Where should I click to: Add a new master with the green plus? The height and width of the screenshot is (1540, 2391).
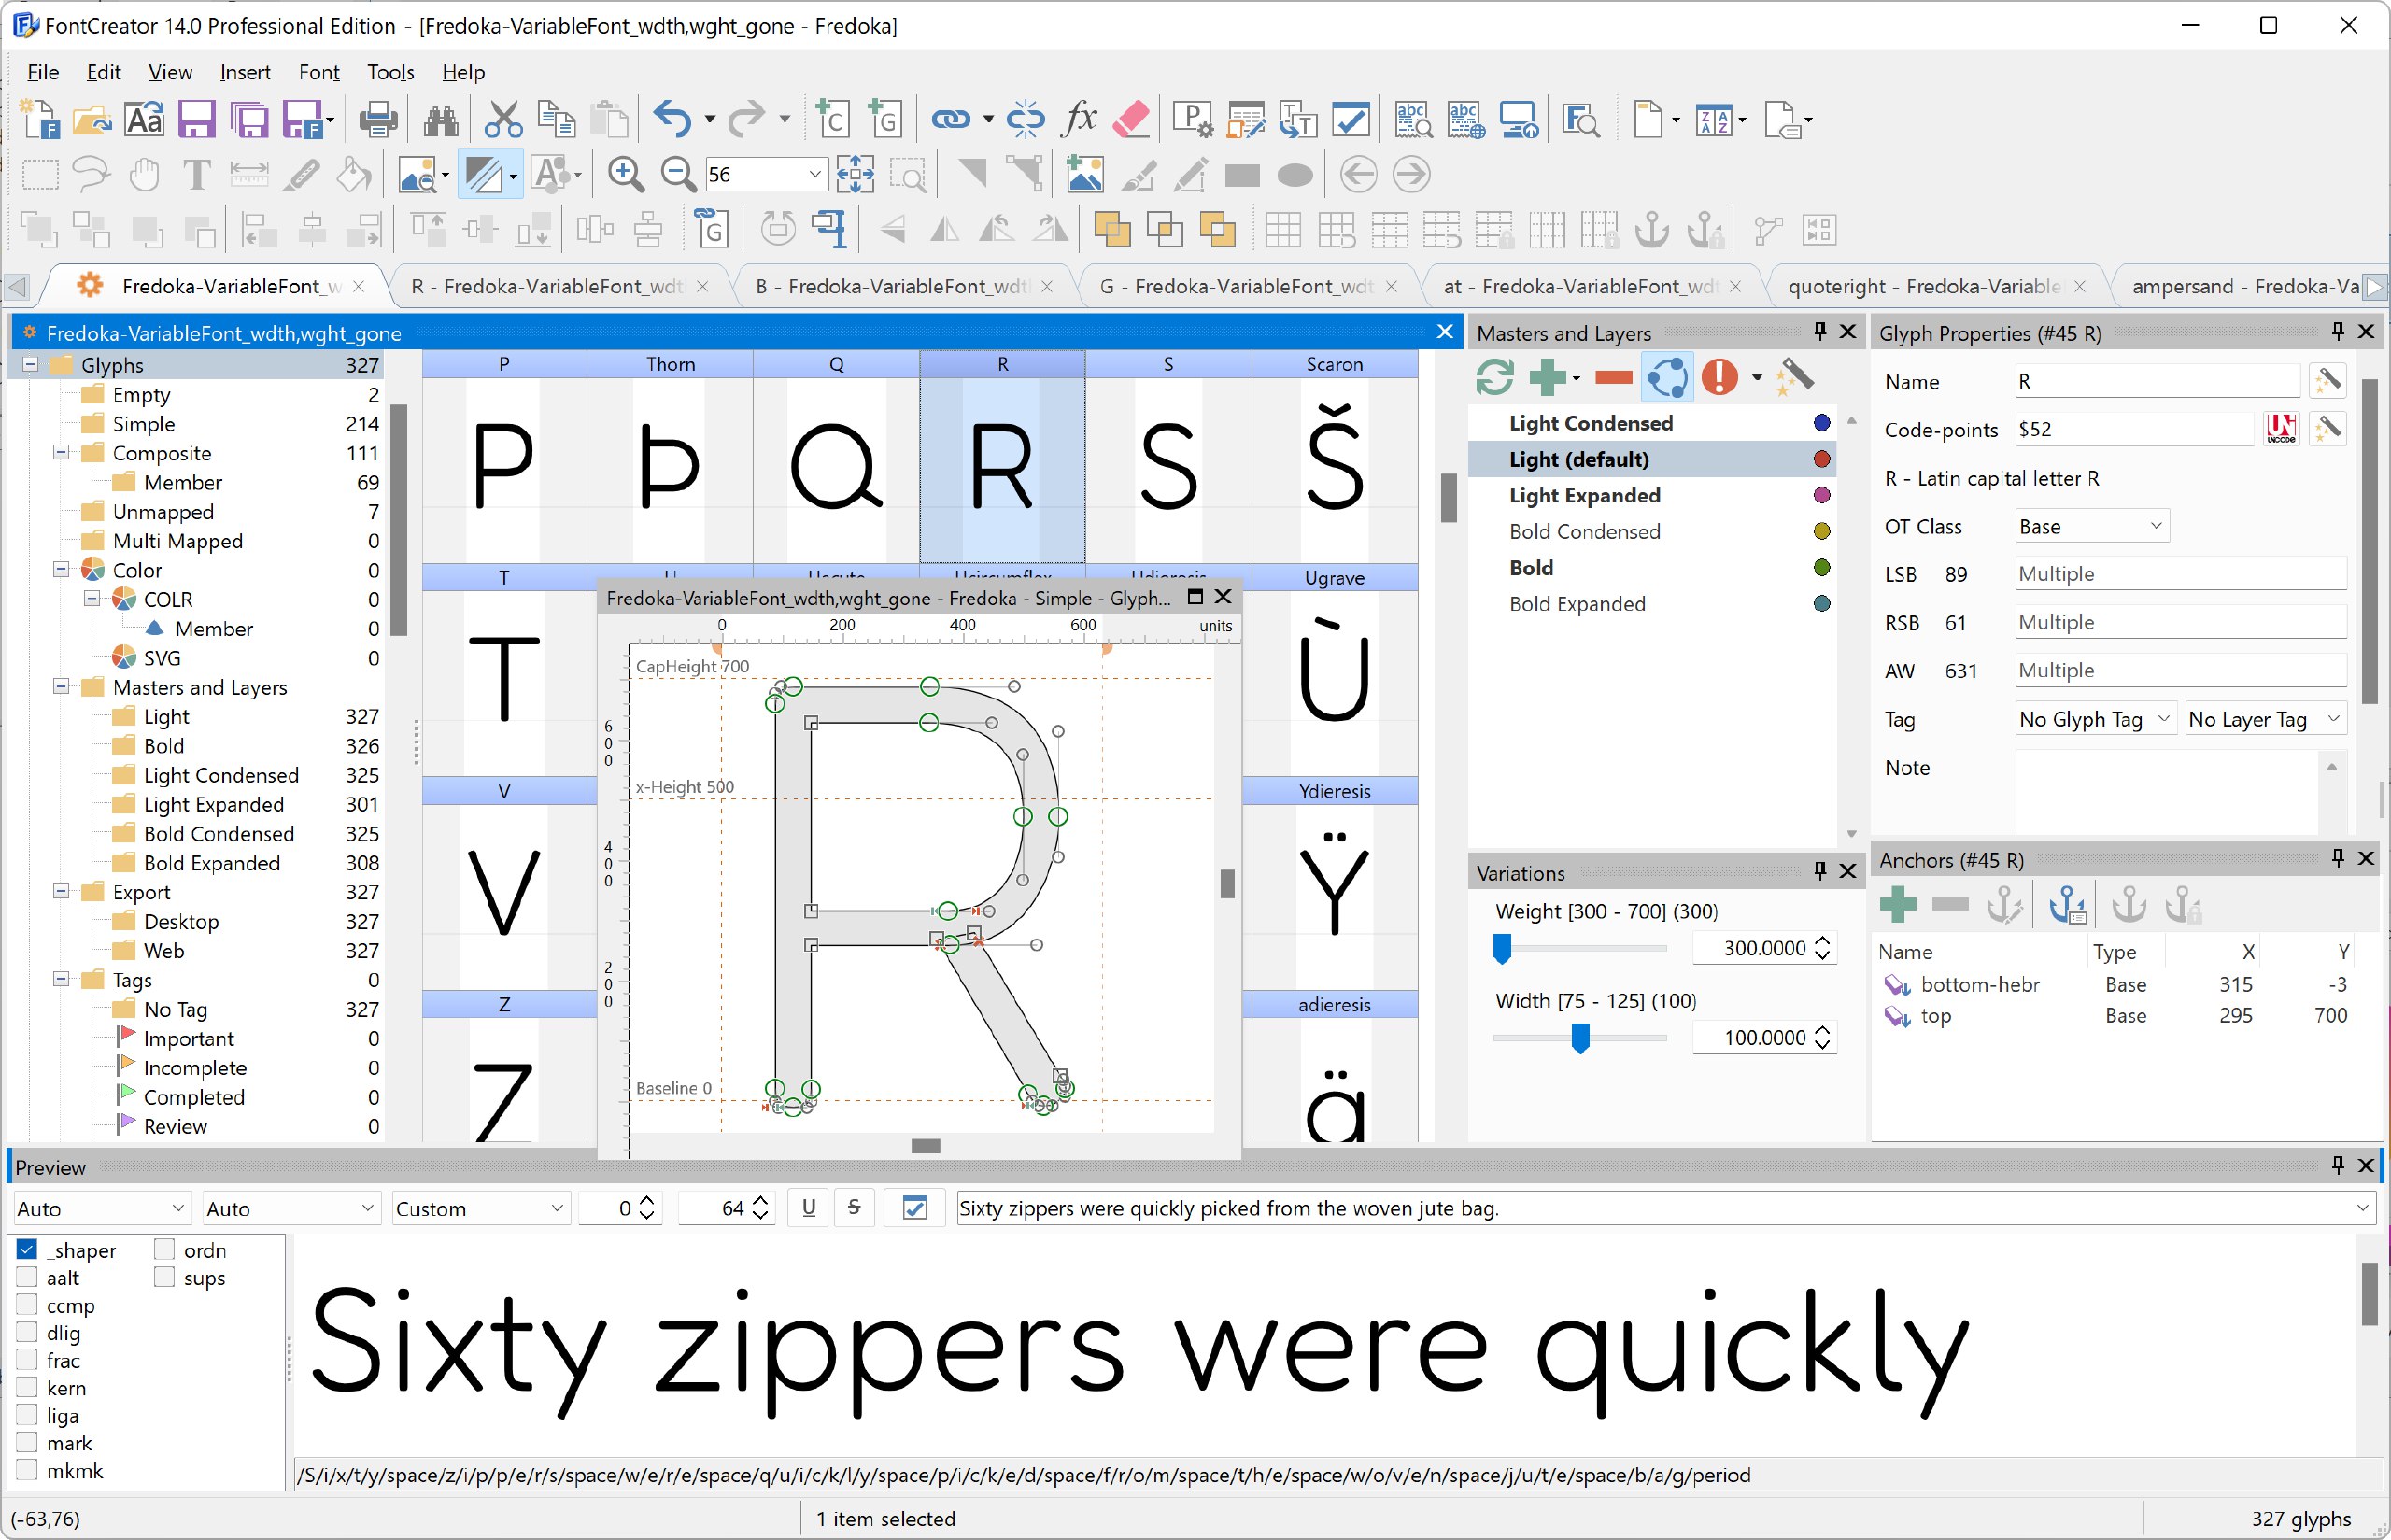(1549, 377)
